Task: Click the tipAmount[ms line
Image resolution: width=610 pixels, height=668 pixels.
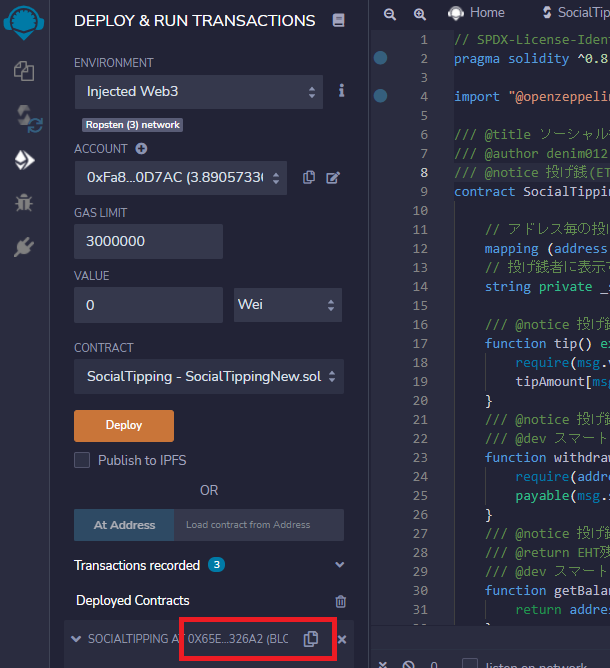Action: coord(562,381)
